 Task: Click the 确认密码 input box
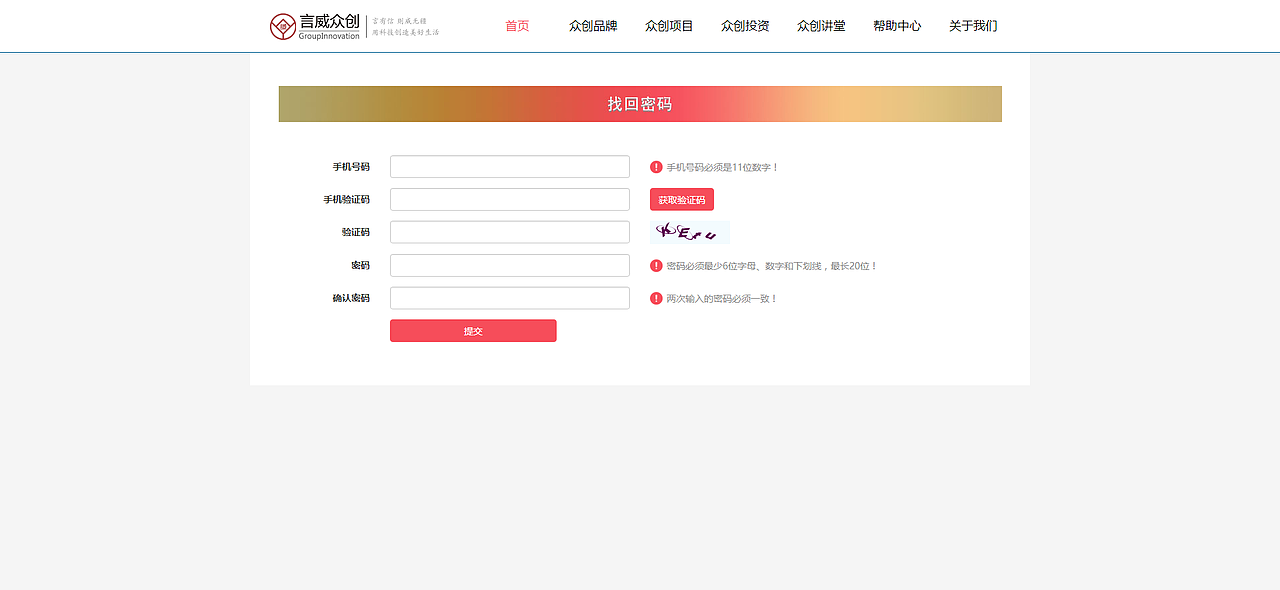point(509,297)
